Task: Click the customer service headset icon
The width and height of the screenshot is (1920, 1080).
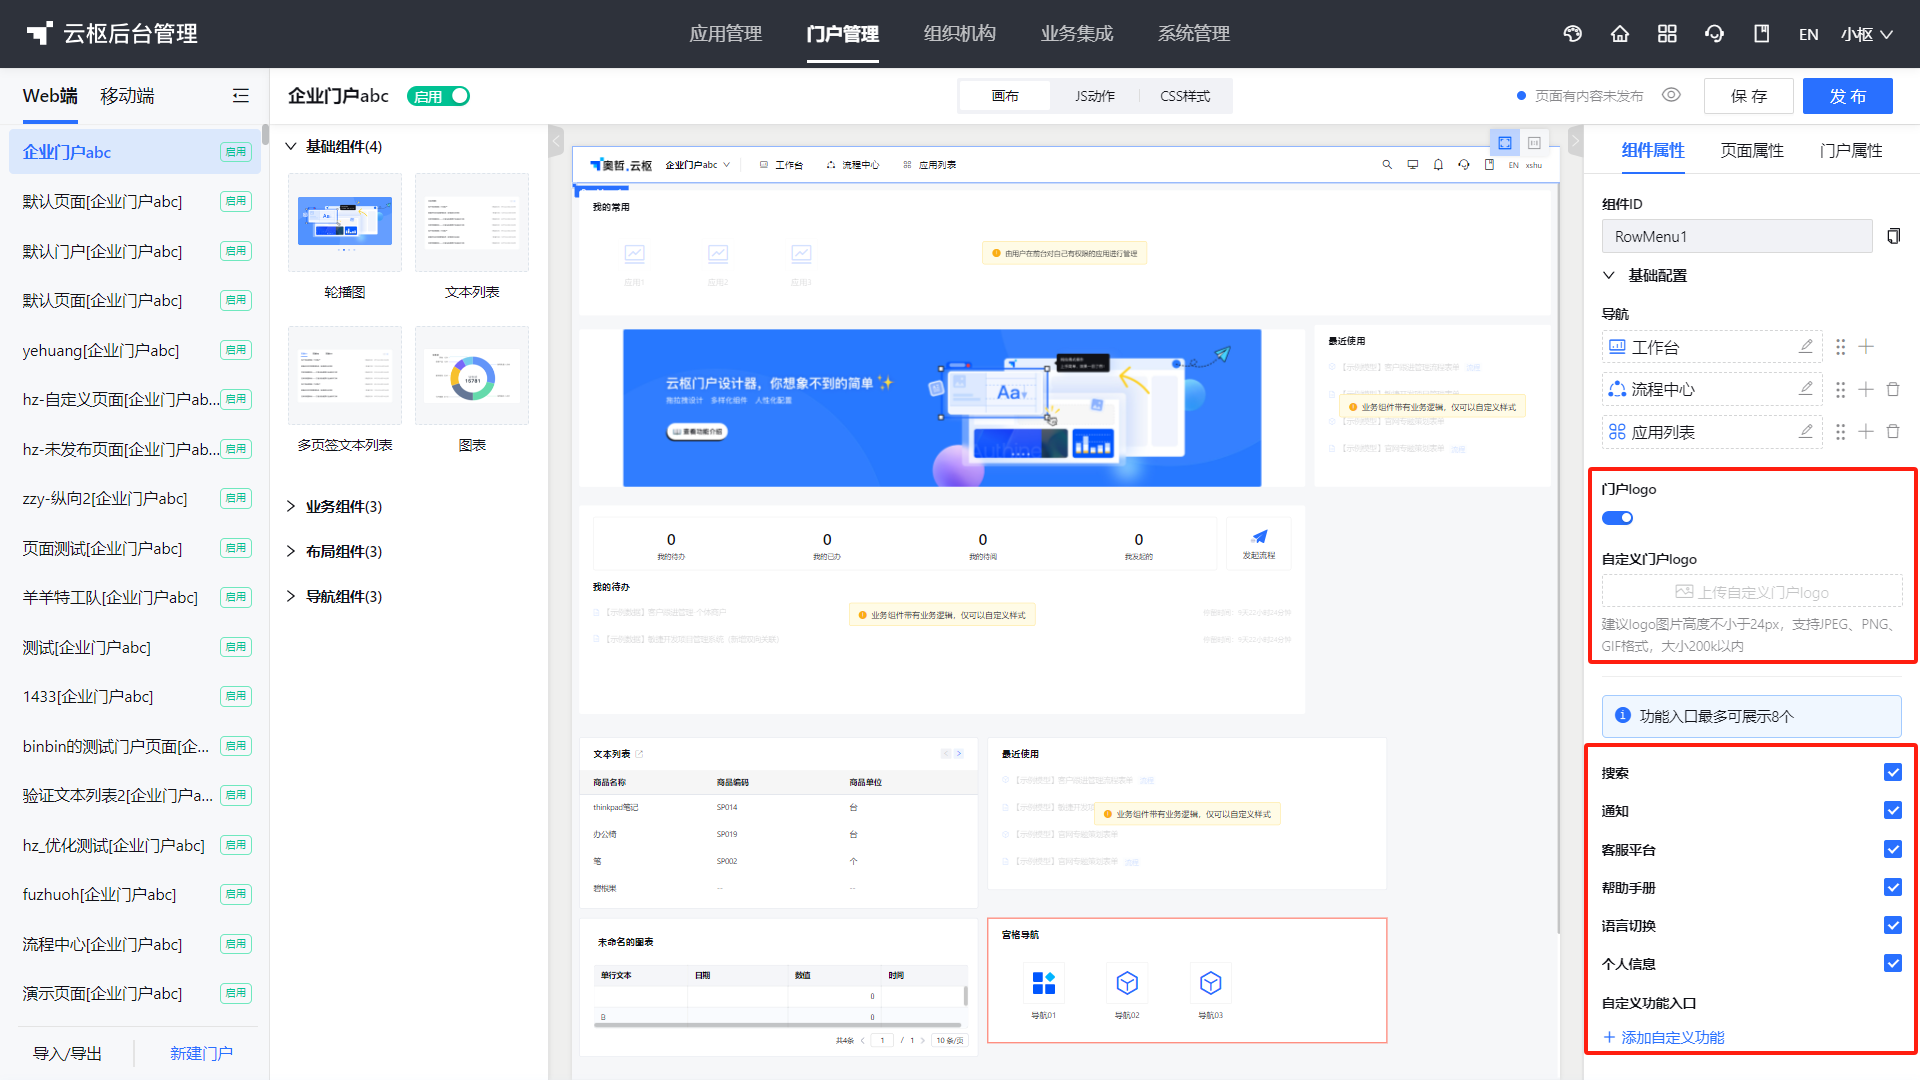Action: 1714,34
